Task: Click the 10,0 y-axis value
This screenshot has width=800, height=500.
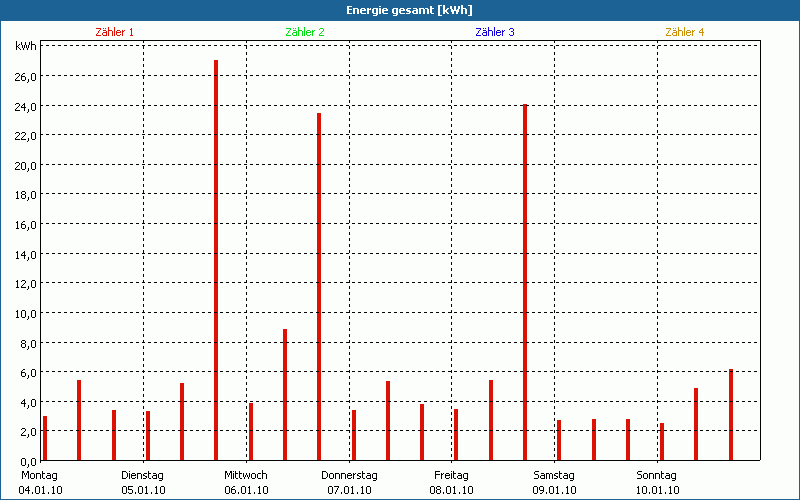Action: [x=26, y=314]
